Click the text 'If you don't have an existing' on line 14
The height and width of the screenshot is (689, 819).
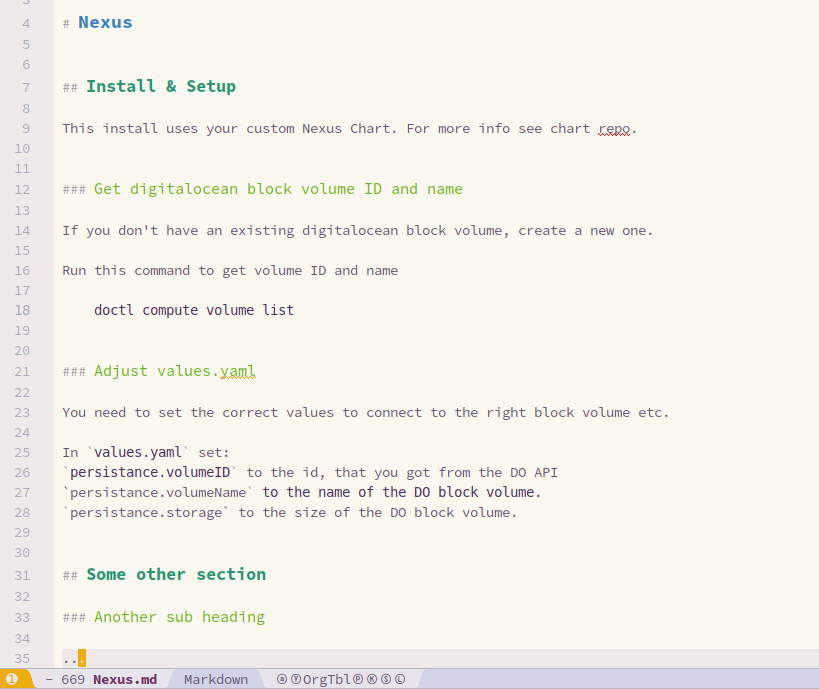click(178, 231)
